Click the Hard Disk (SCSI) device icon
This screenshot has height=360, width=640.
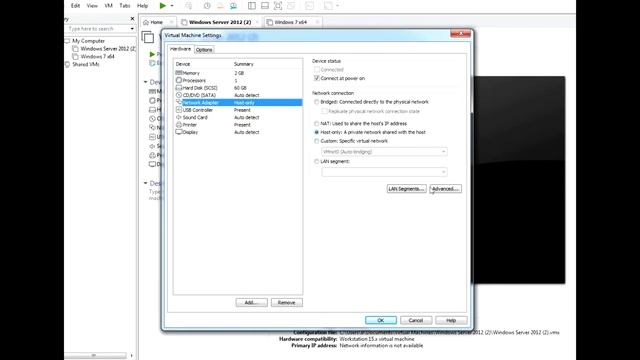[179, 87]
